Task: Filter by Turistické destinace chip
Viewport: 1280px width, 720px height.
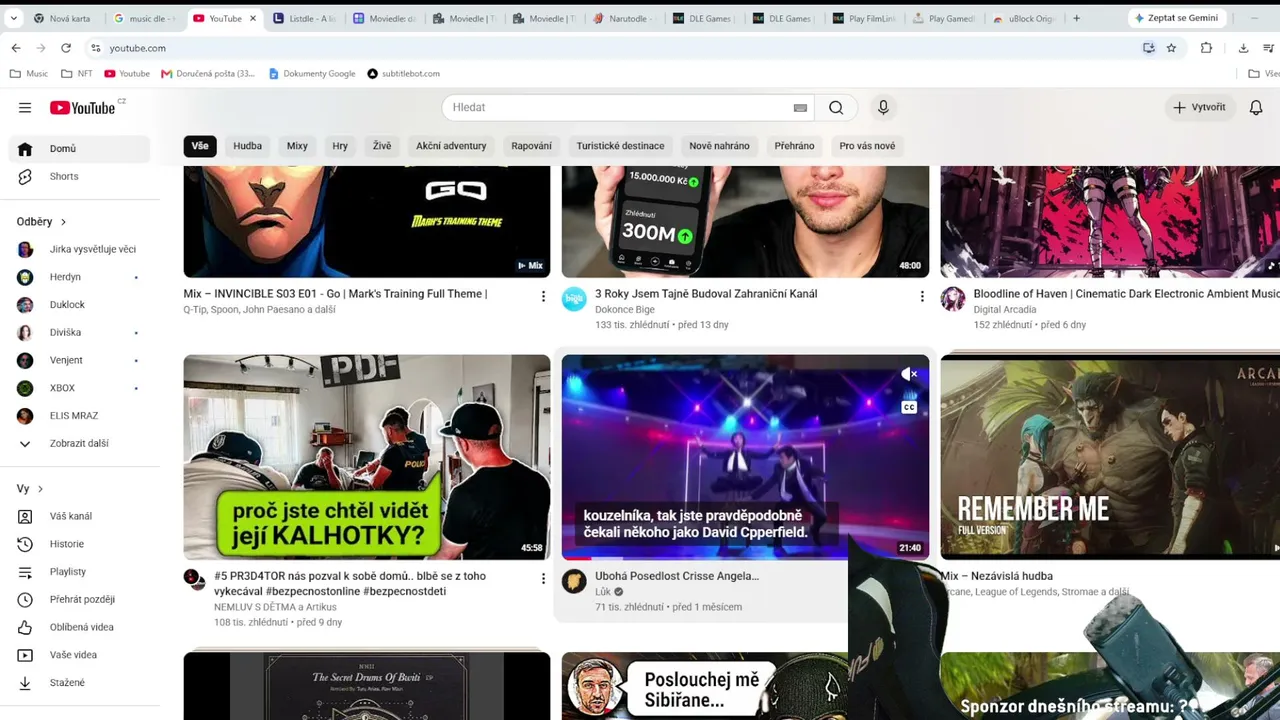Action: [620, 146]
